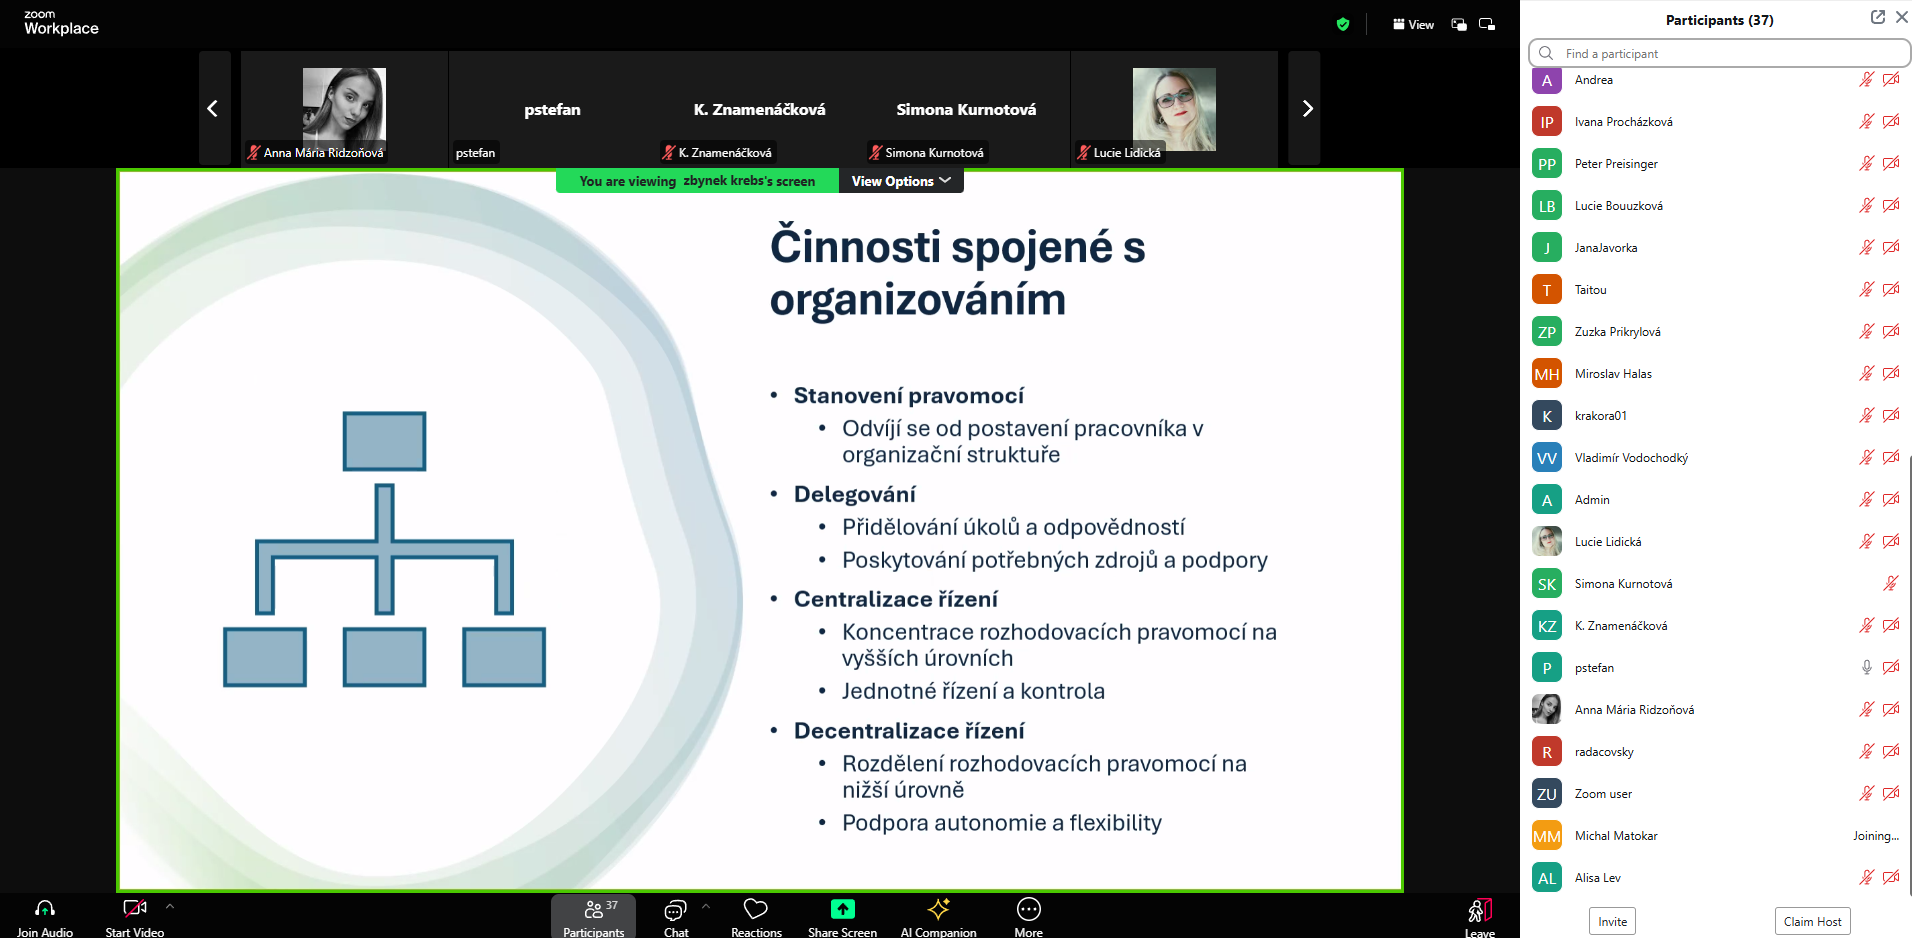Expand video options caret beside Start Video
Screen dimensions: 1912x938
170,906
